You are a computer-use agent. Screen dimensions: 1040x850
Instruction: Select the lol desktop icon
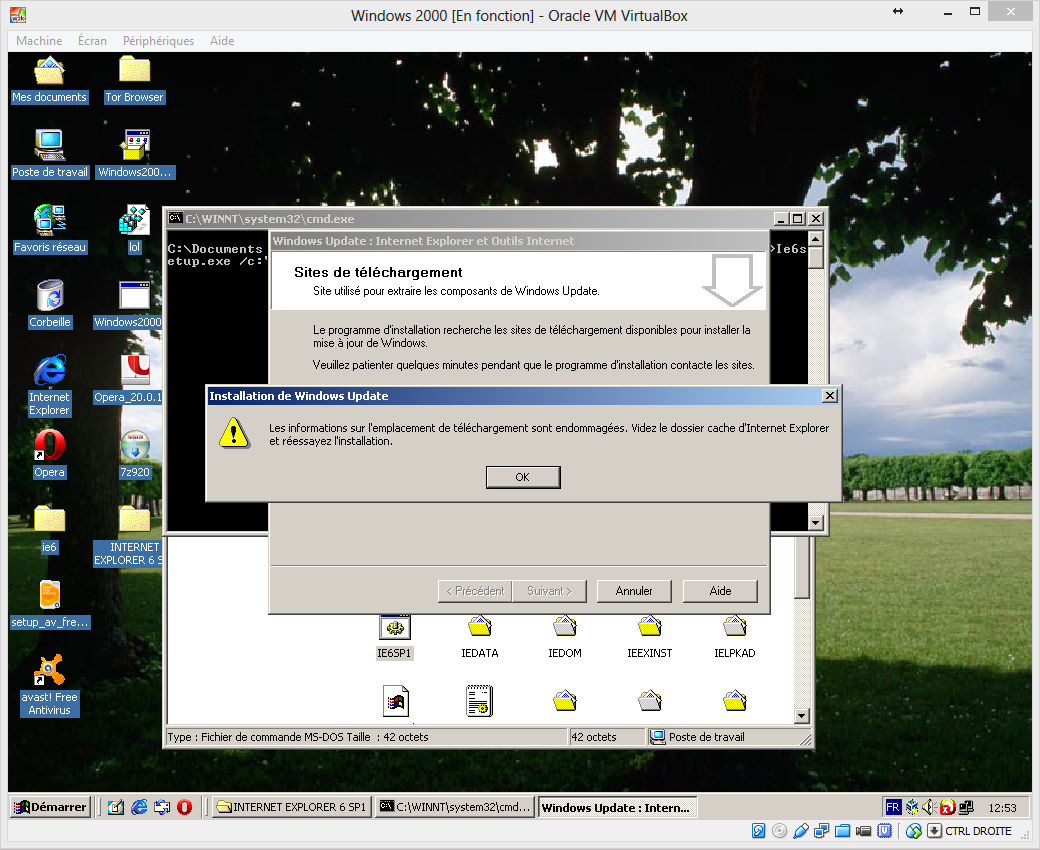click(135, 229)
